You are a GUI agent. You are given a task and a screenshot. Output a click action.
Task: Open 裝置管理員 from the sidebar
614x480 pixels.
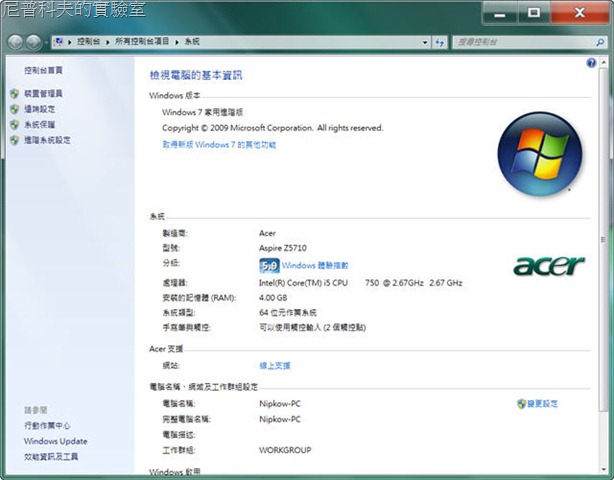(x=43, y=94)
